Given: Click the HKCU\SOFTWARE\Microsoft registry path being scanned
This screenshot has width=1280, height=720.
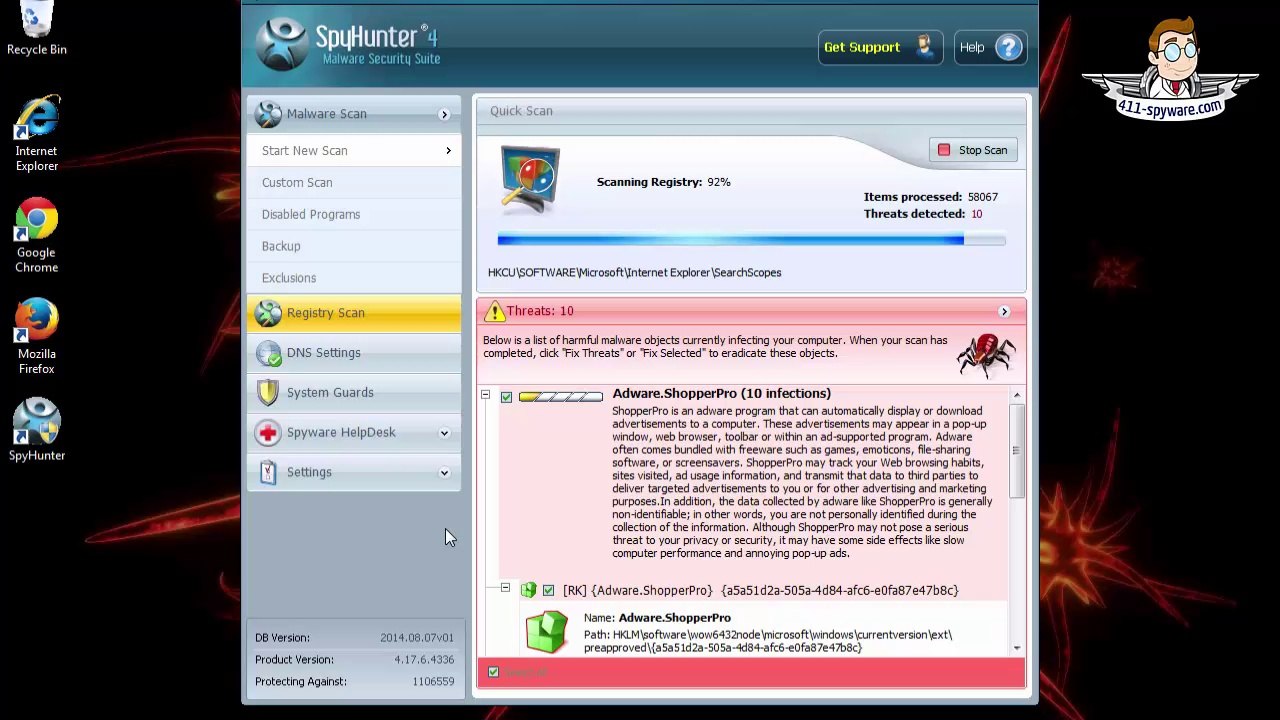Looking at the screenshot, I should pos(634,273).
